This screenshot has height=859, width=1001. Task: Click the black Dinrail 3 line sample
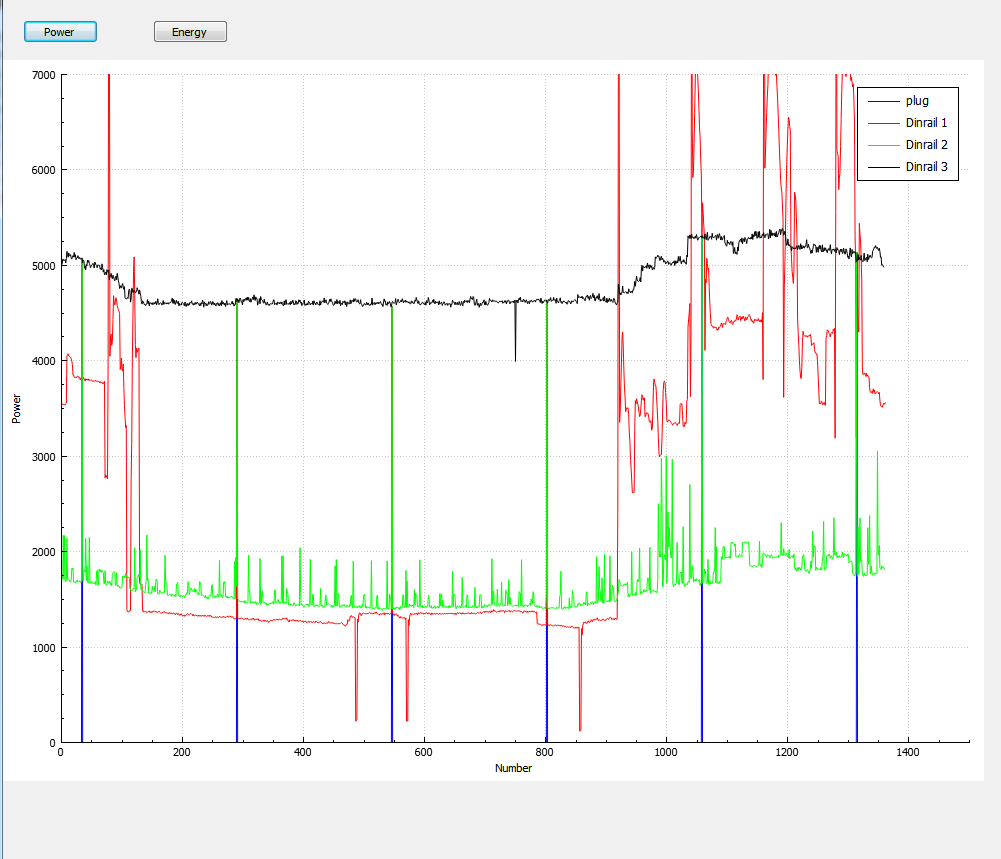884,167
